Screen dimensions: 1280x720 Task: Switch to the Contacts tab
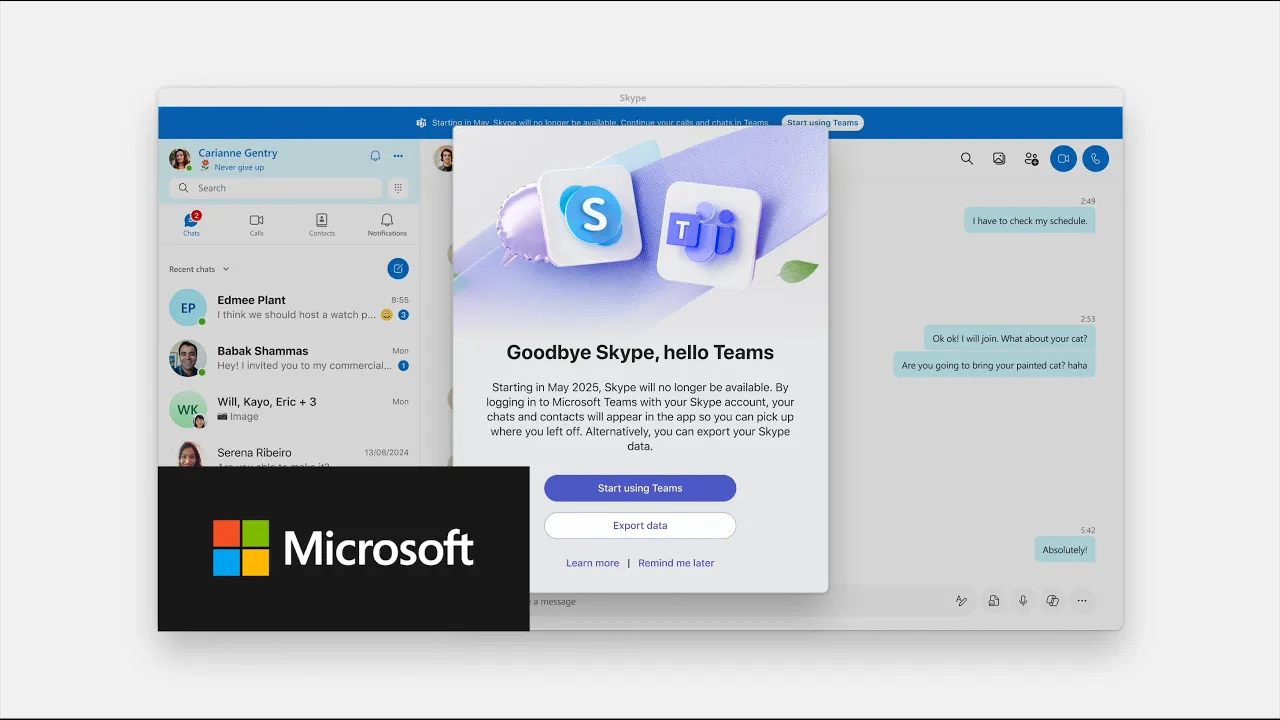point(322,224)
